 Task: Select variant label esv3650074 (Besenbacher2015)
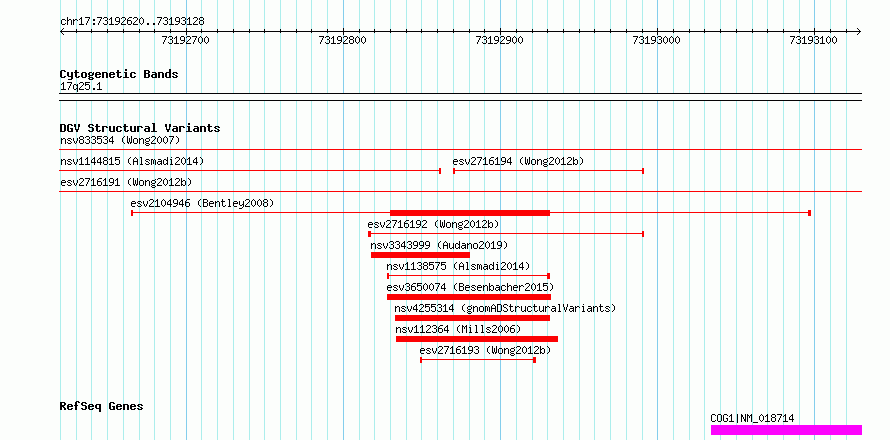(x=471, y=287)
